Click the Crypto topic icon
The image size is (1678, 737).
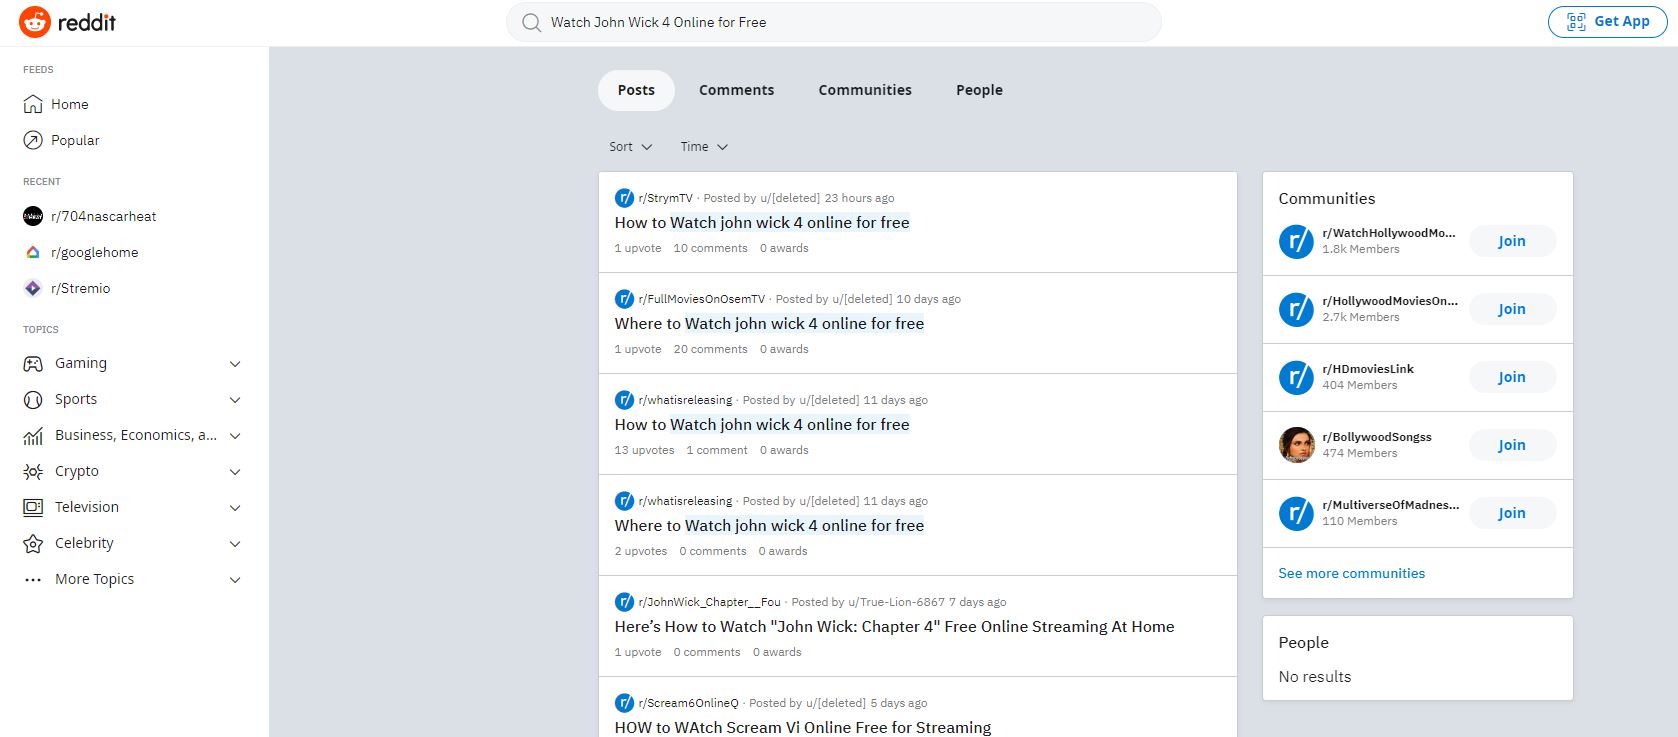(x=33, y=471)
